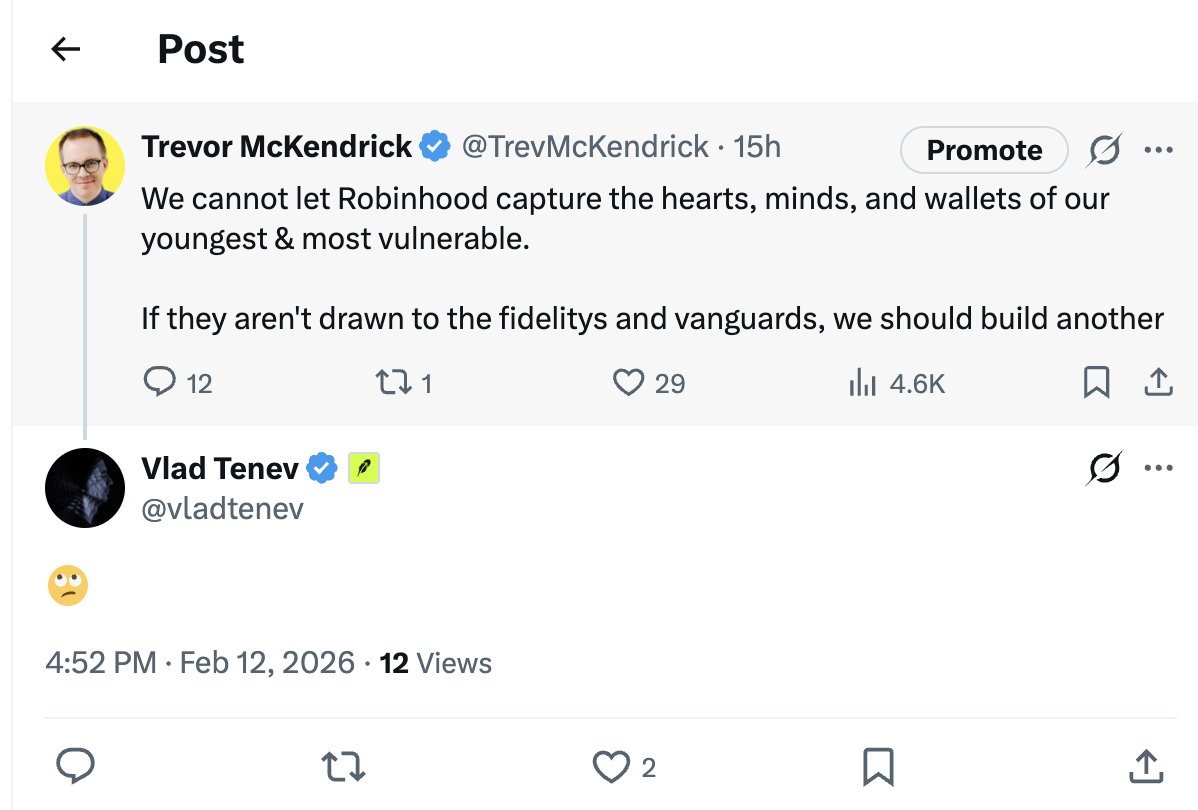Image resolution: width=1198 pixels, height=810 pixels.
Task: Open more options on Trevor's post
Action: (x=1158, y=150)
